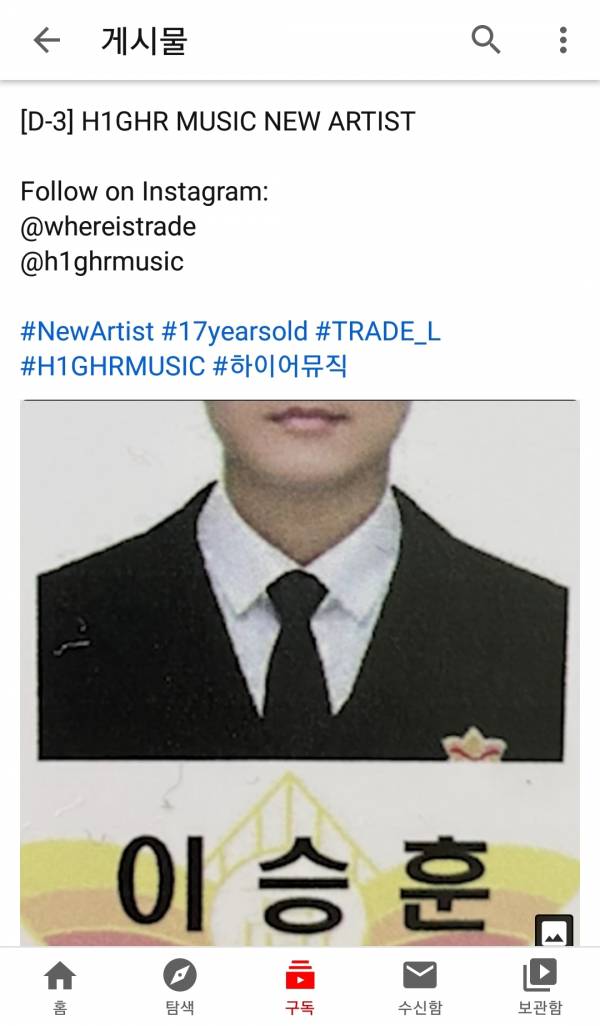Image resolution: width=600 pixels, height=1026 pixels.
Task: Open the #TRADE_L hashtag
Action: click(378, 332)
